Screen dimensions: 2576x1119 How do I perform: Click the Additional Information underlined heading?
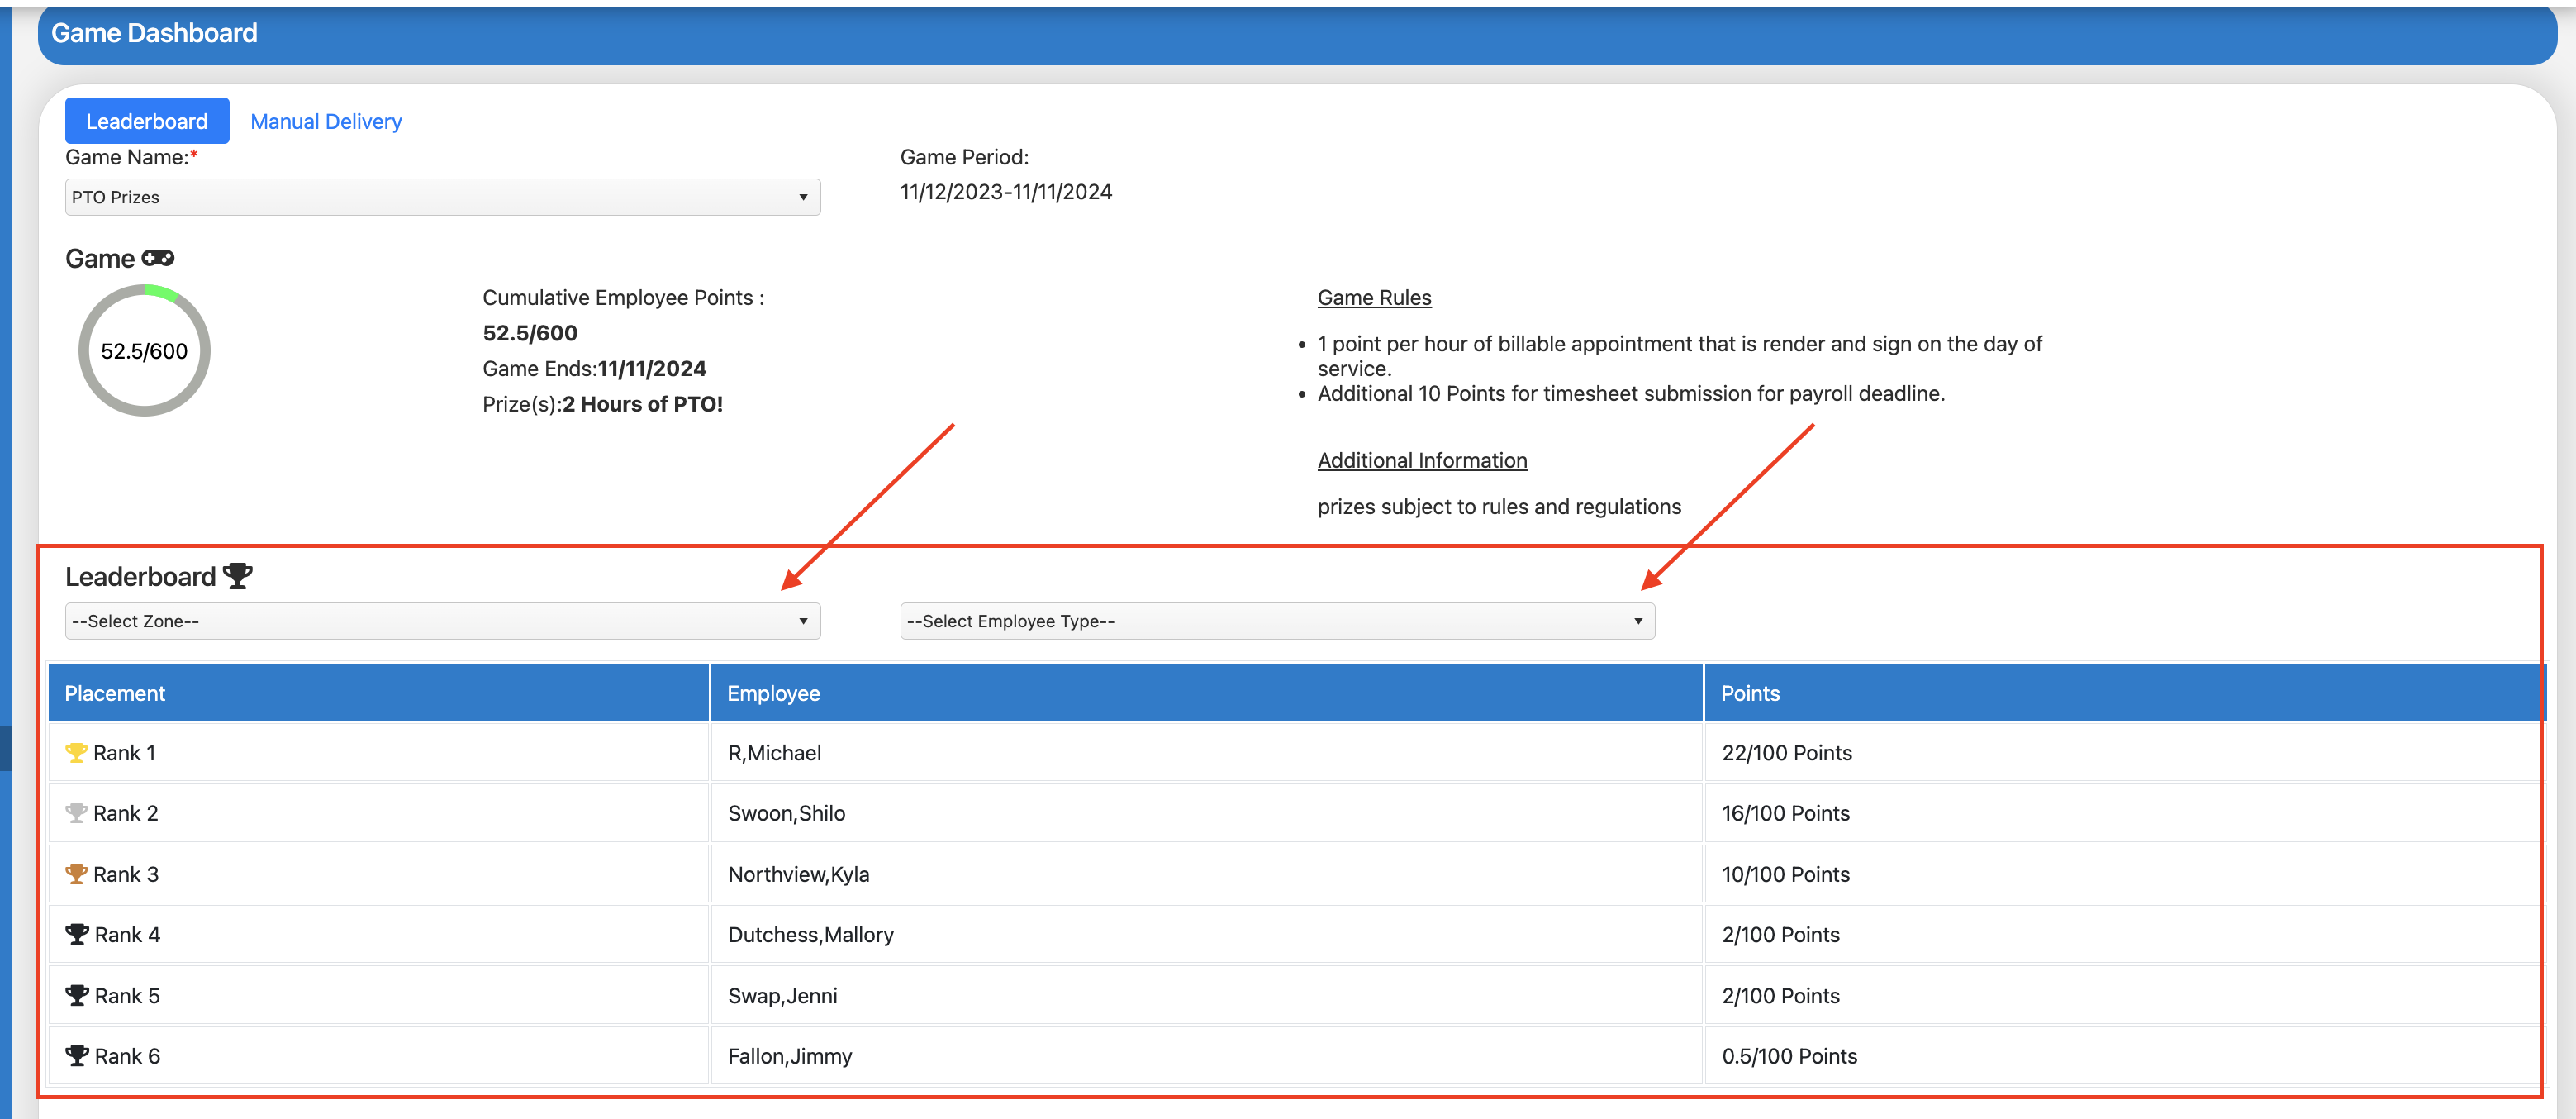click(x=1422, y=461)
